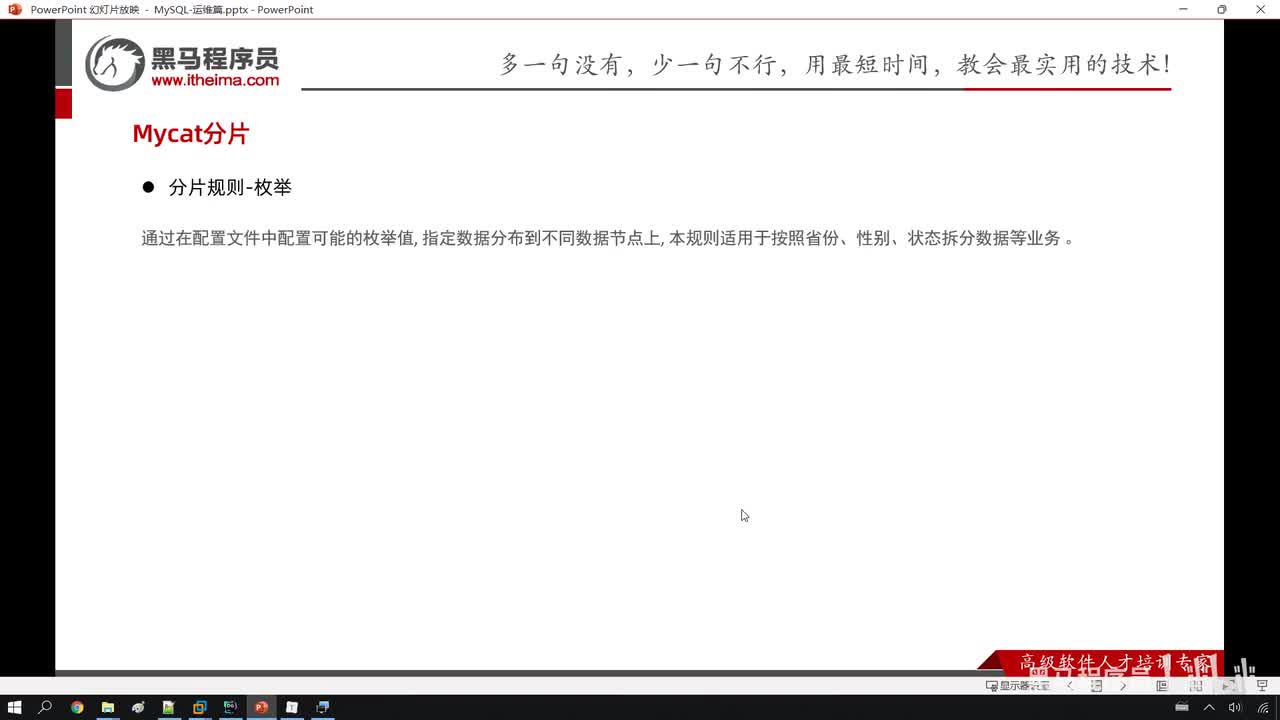Screen dimensions: 1280x720
Task: Open taskbar search magnifier
Action: coord(45,707)
